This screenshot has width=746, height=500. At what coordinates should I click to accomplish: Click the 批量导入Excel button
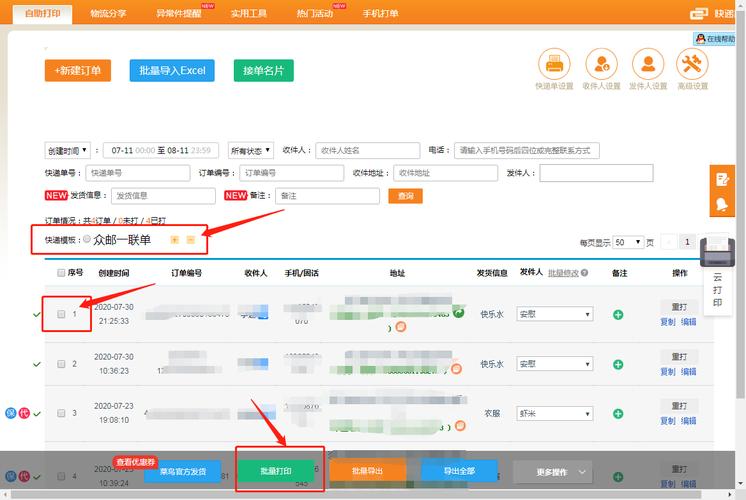point(172,71)
